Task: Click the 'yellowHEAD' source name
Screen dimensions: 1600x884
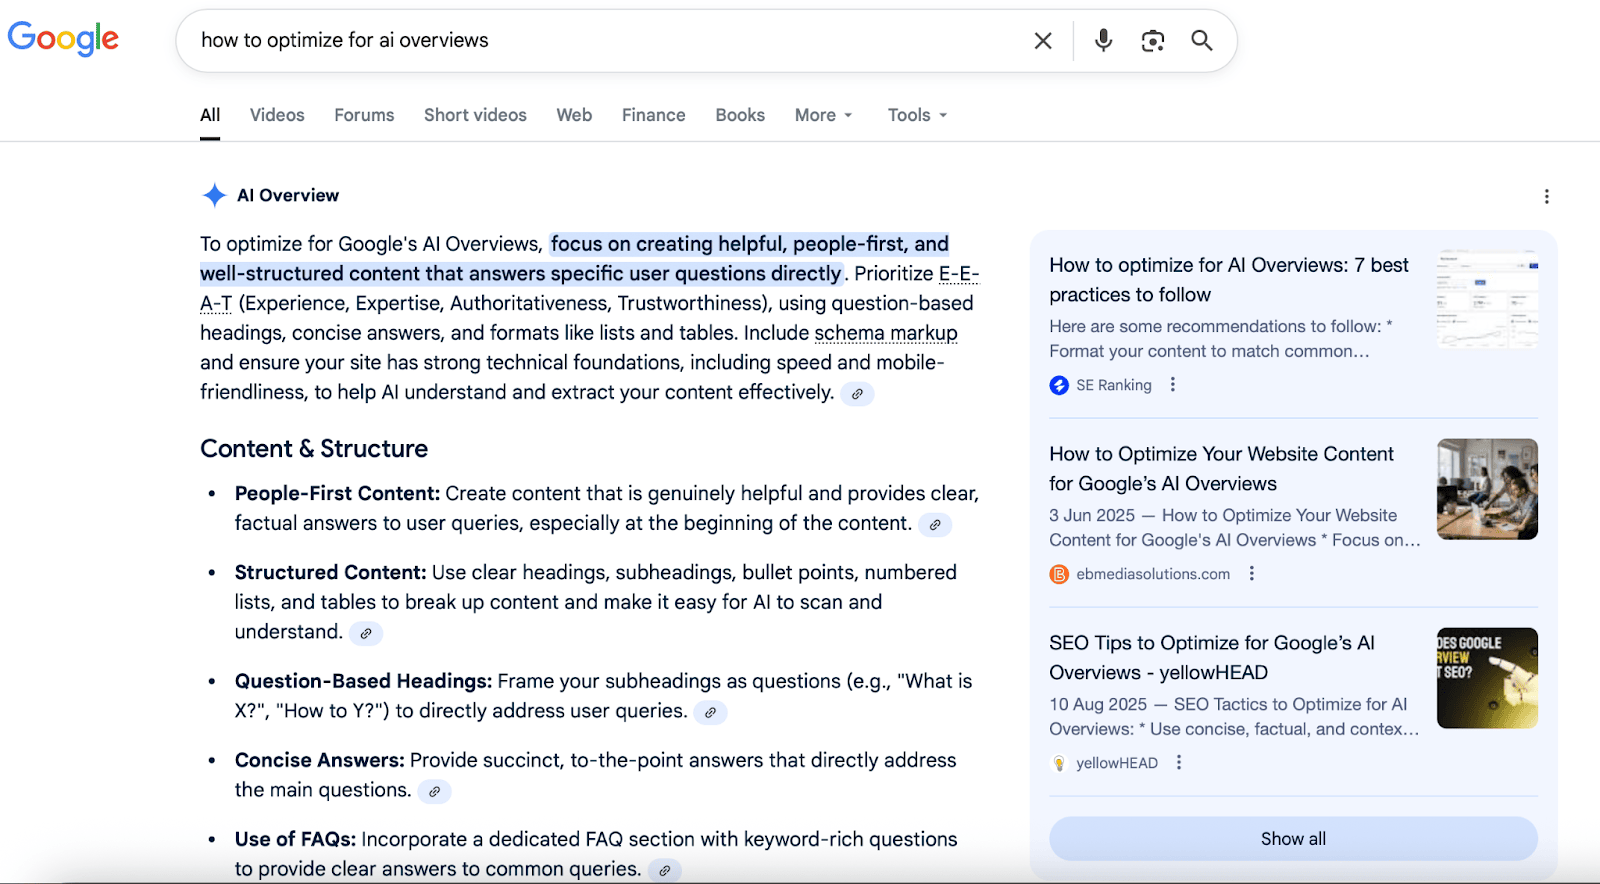Action: click(1117, 763)
